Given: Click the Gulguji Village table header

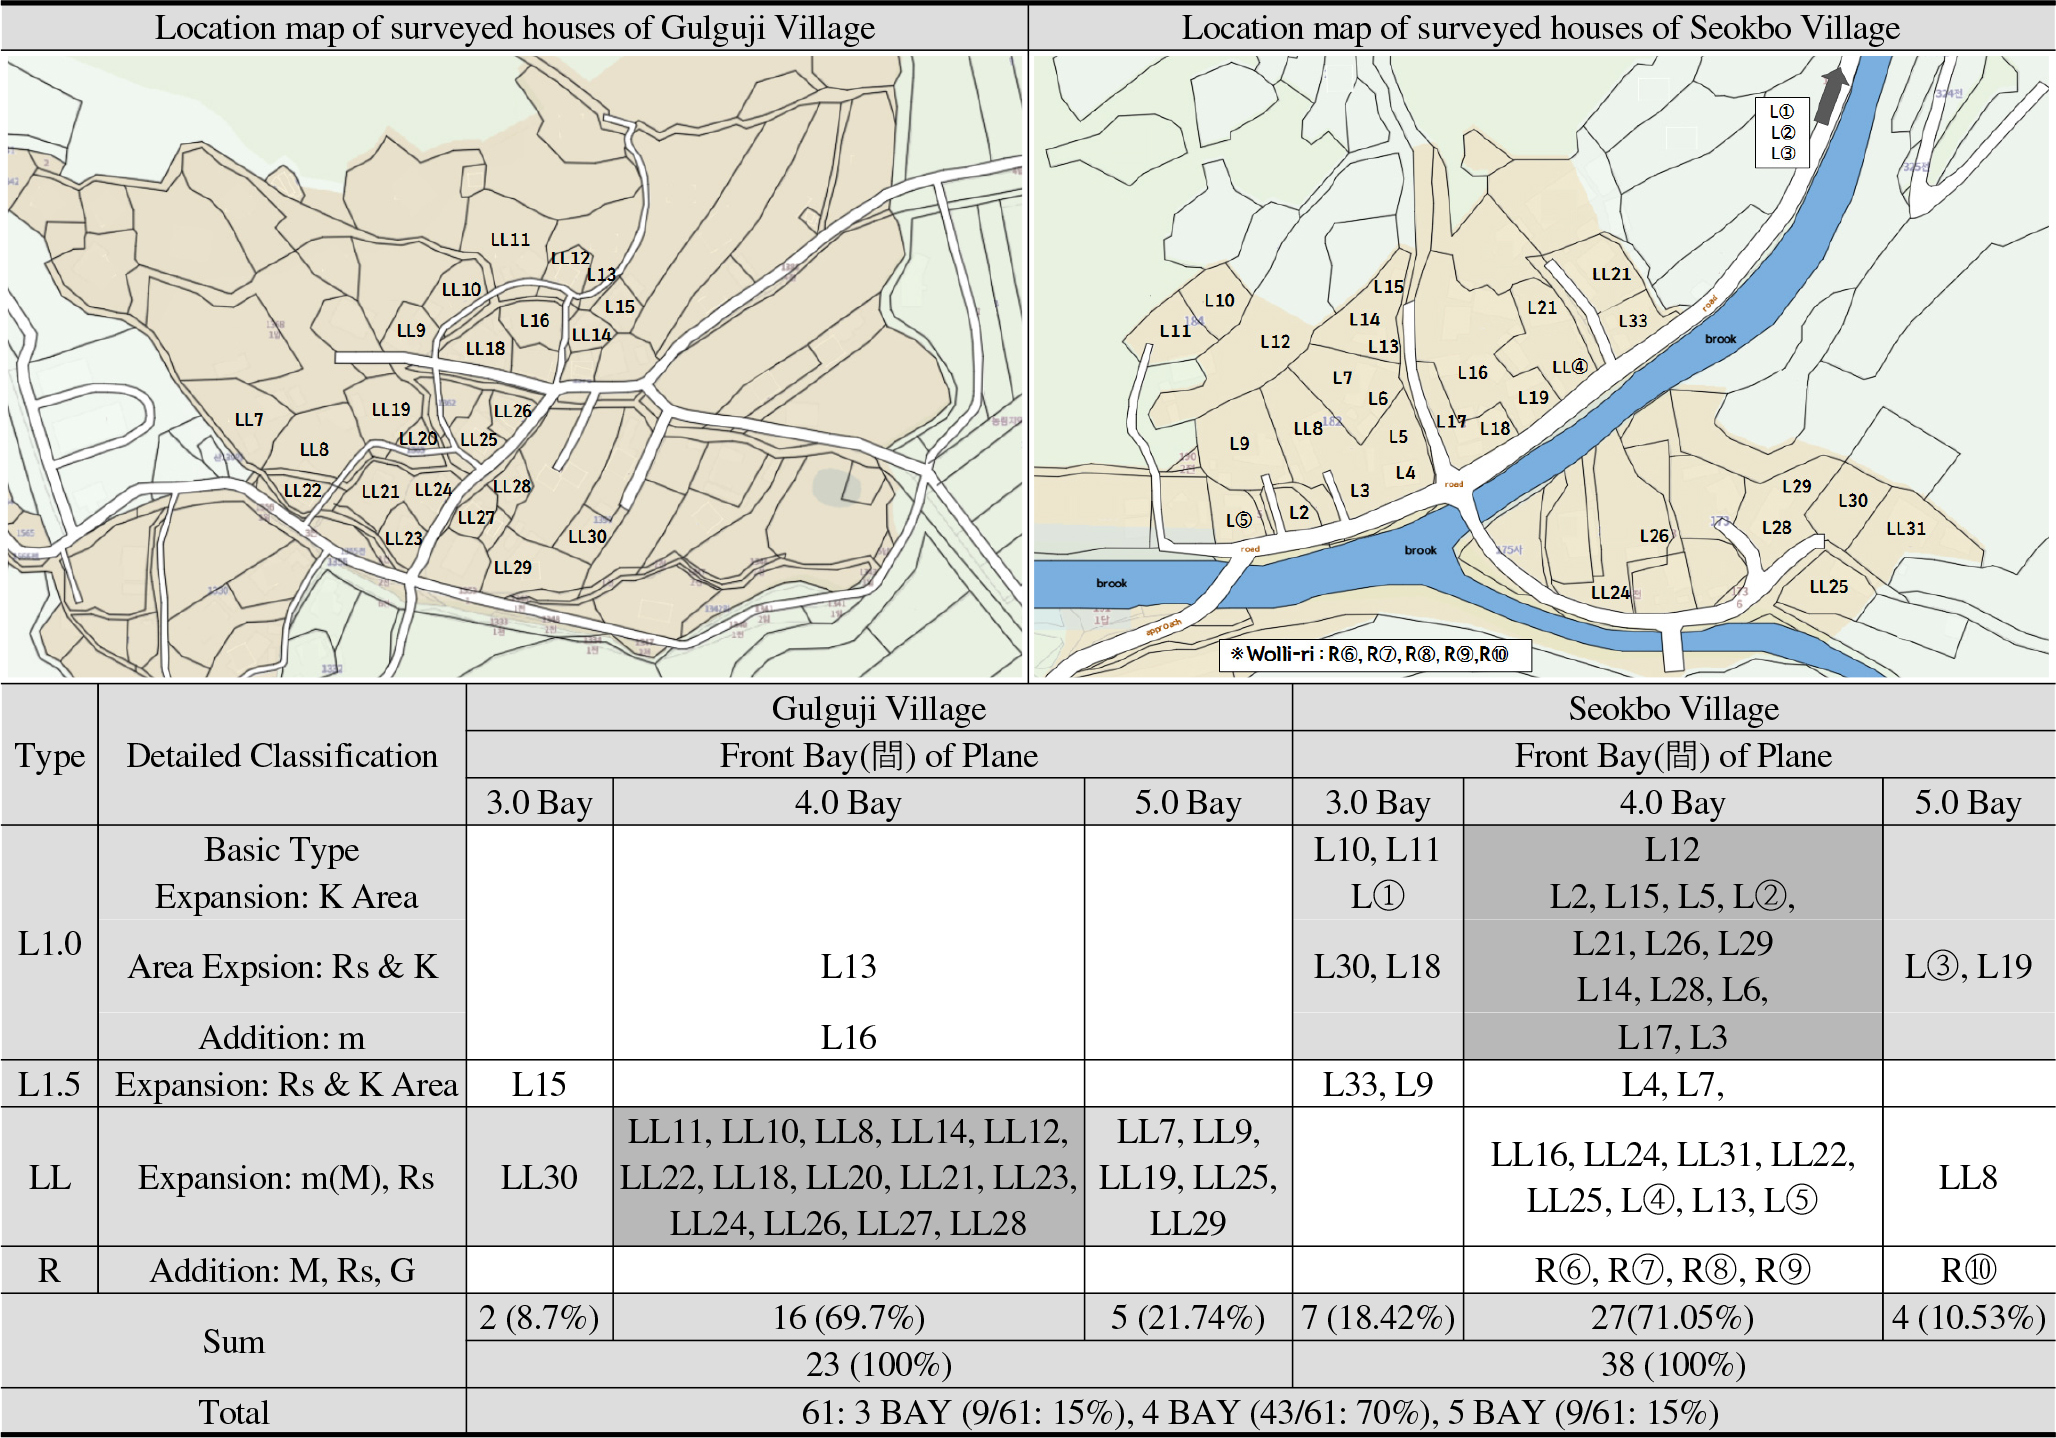Looking at the screenshot, I should tap(879, 709).
